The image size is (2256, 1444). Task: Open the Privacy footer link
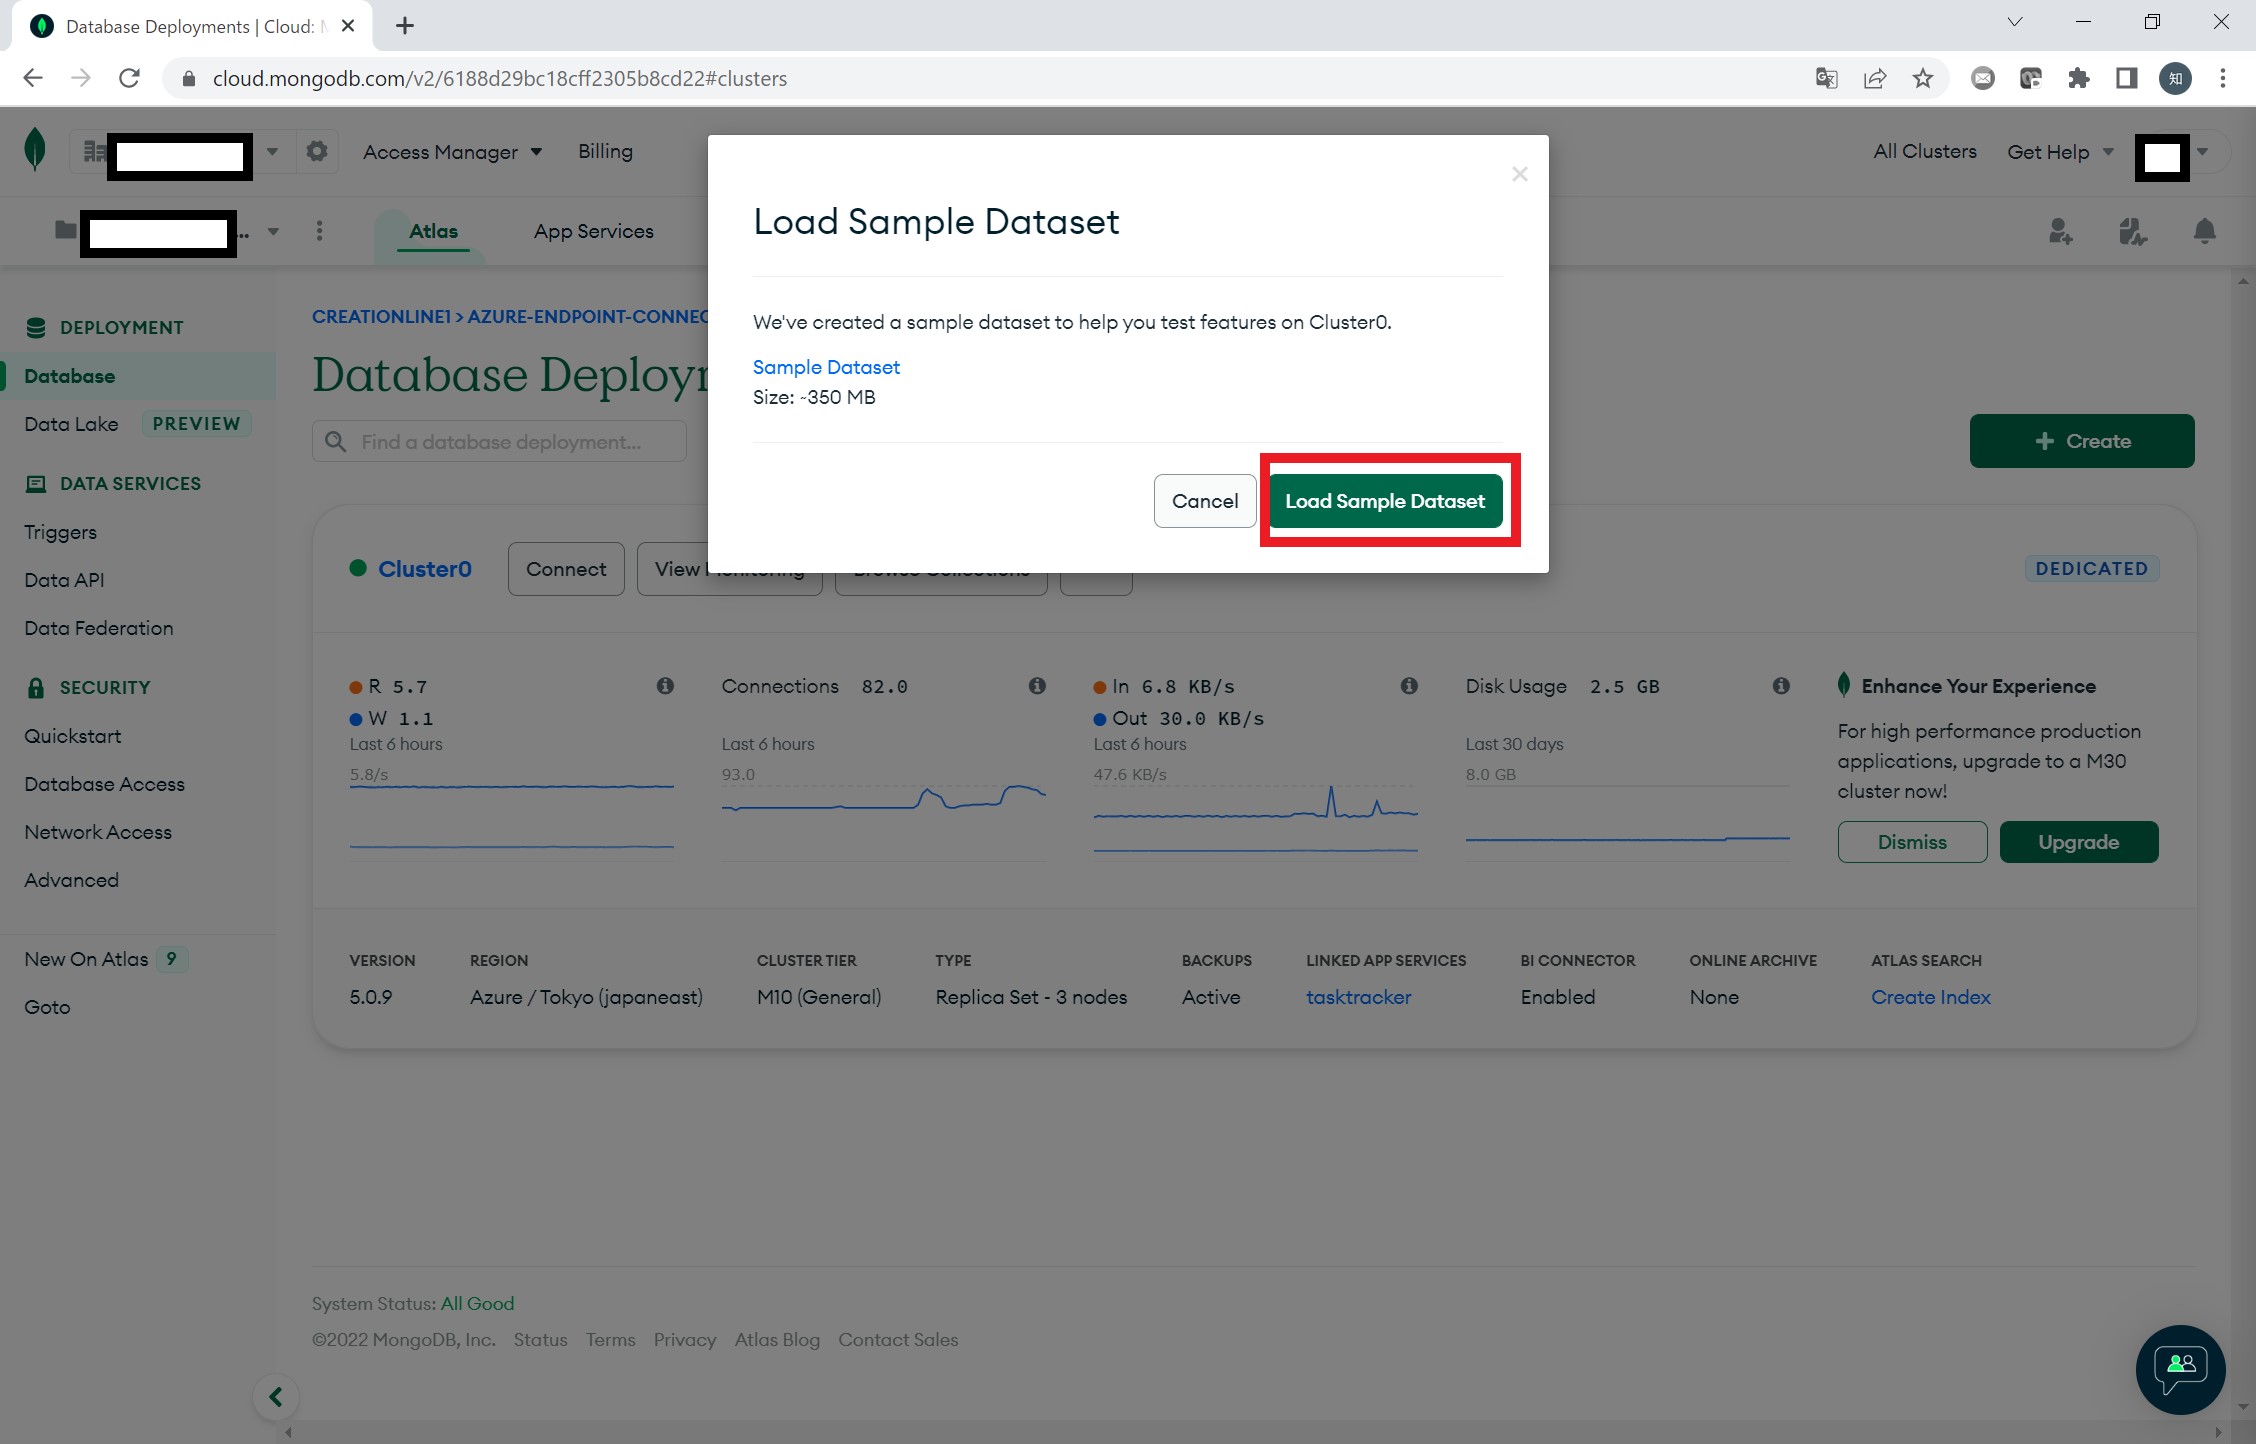pyautogui.click(x=684, y=1340)
